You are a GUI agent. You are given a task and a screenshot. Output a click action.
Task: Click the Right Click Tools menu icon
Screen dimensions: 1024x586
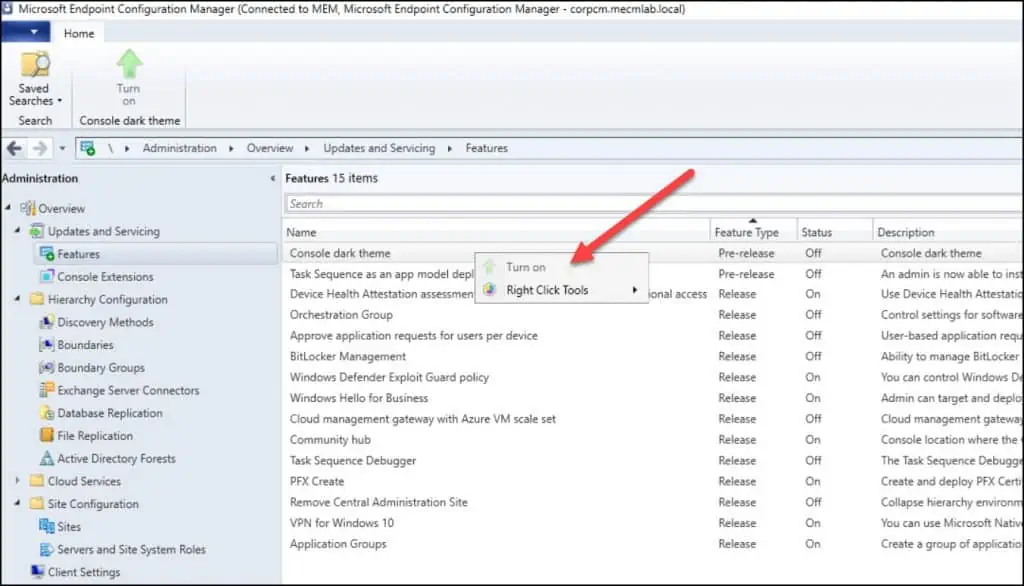click(x=490, y=289)
